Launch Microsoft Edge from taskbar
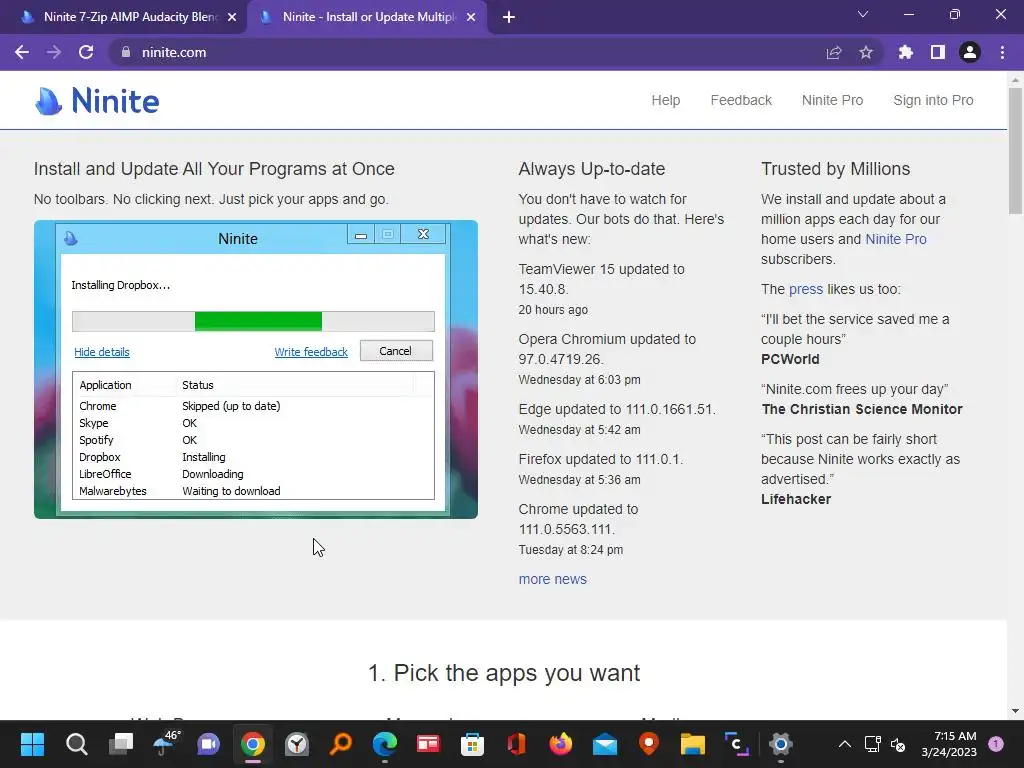The width and height of the screenshot is (1024, 768). point(385,743)
